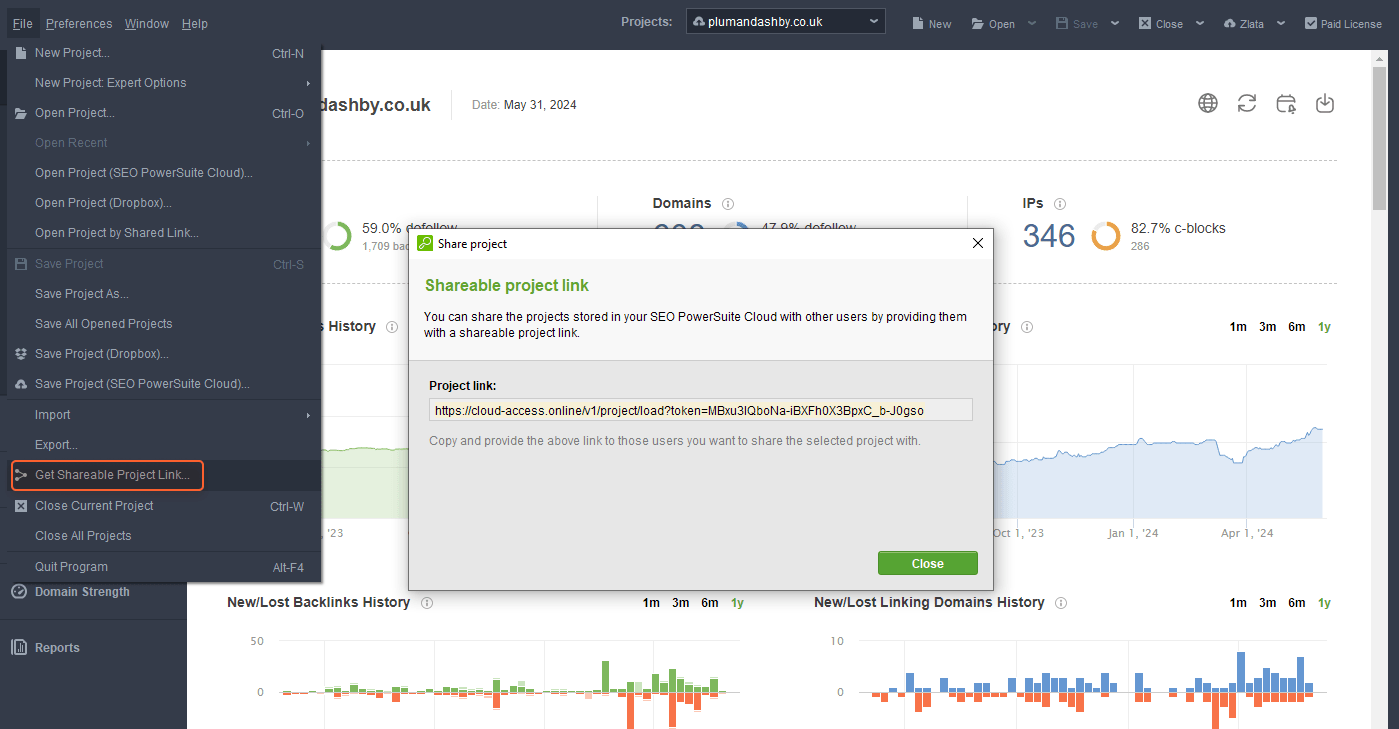This screenshot has width=1399, height=729.
Task: Select 1y range for New/Lost Linking Domains History
Action: (x=1325, y=603)
